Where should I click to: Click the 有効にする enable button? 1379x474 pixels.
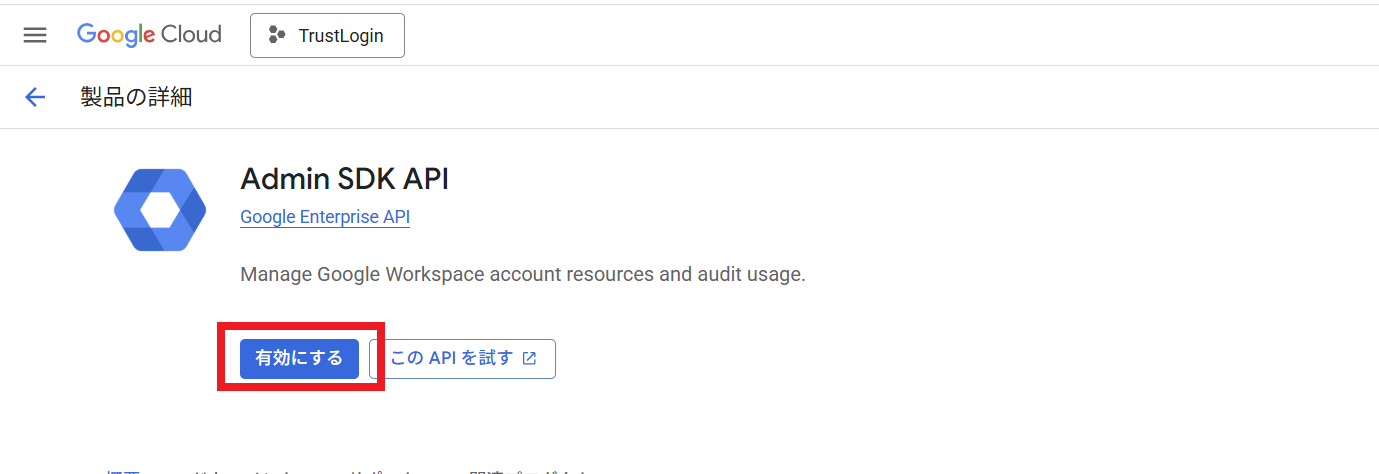(299, 358)
